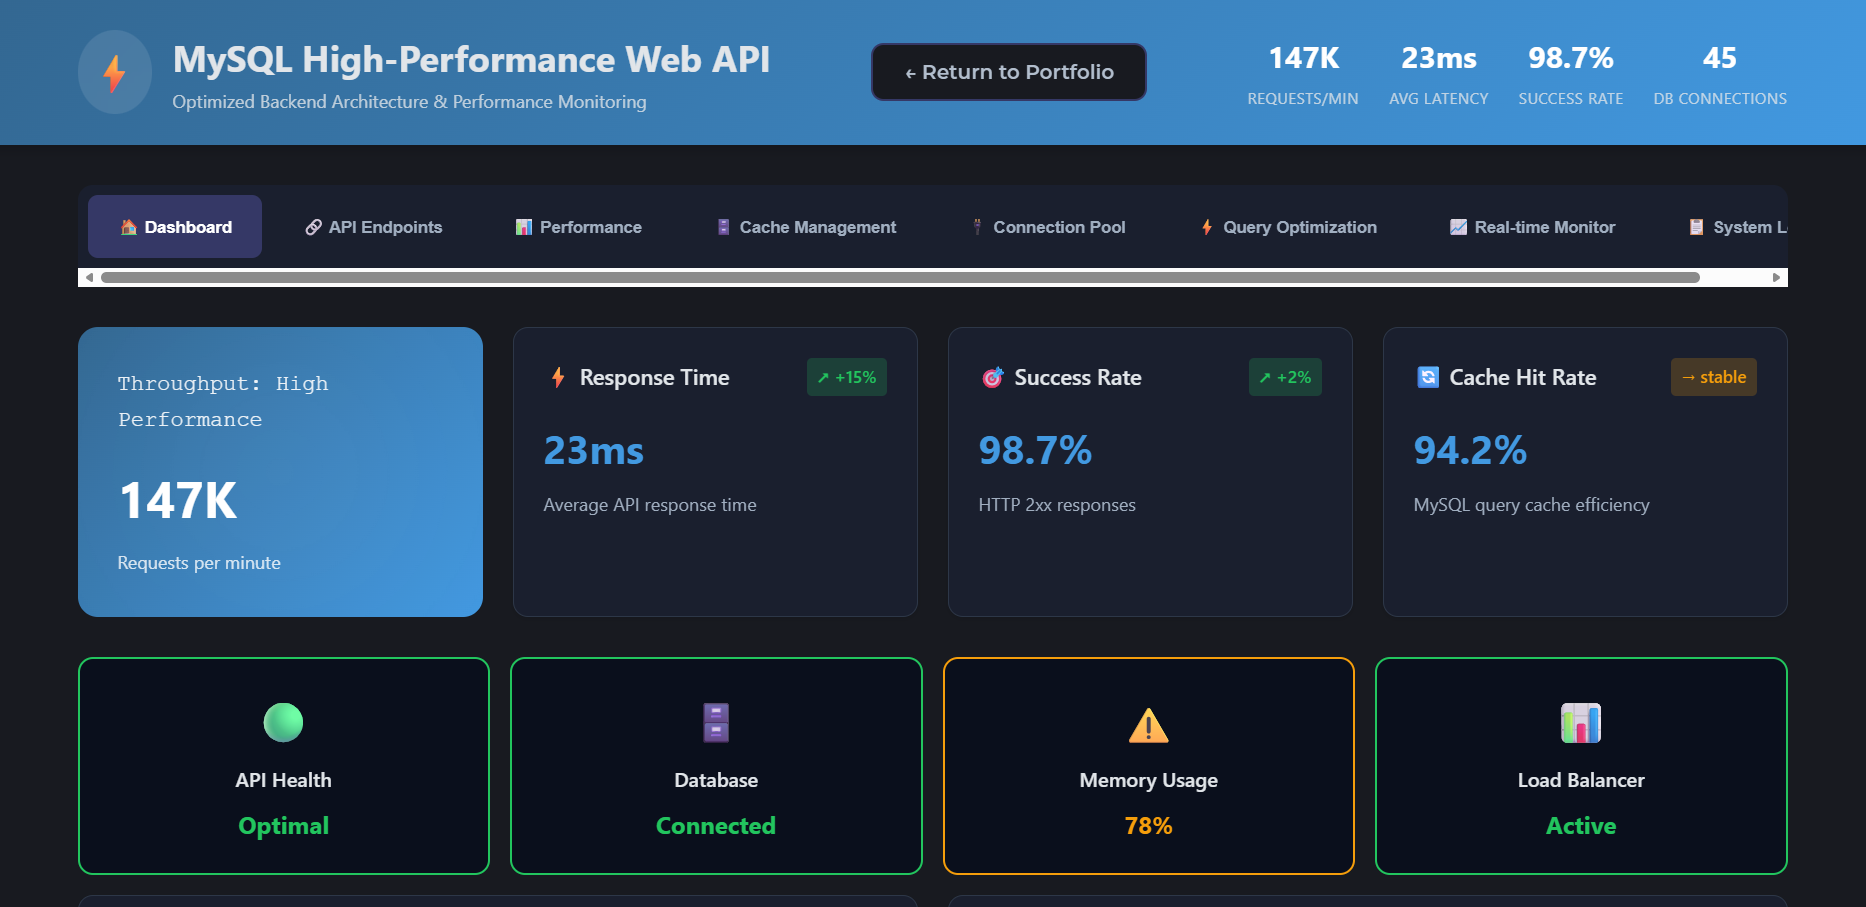Select the Throughput High Performance card
This screenshot has height=907, width=1866.
[x=280, y=471]
